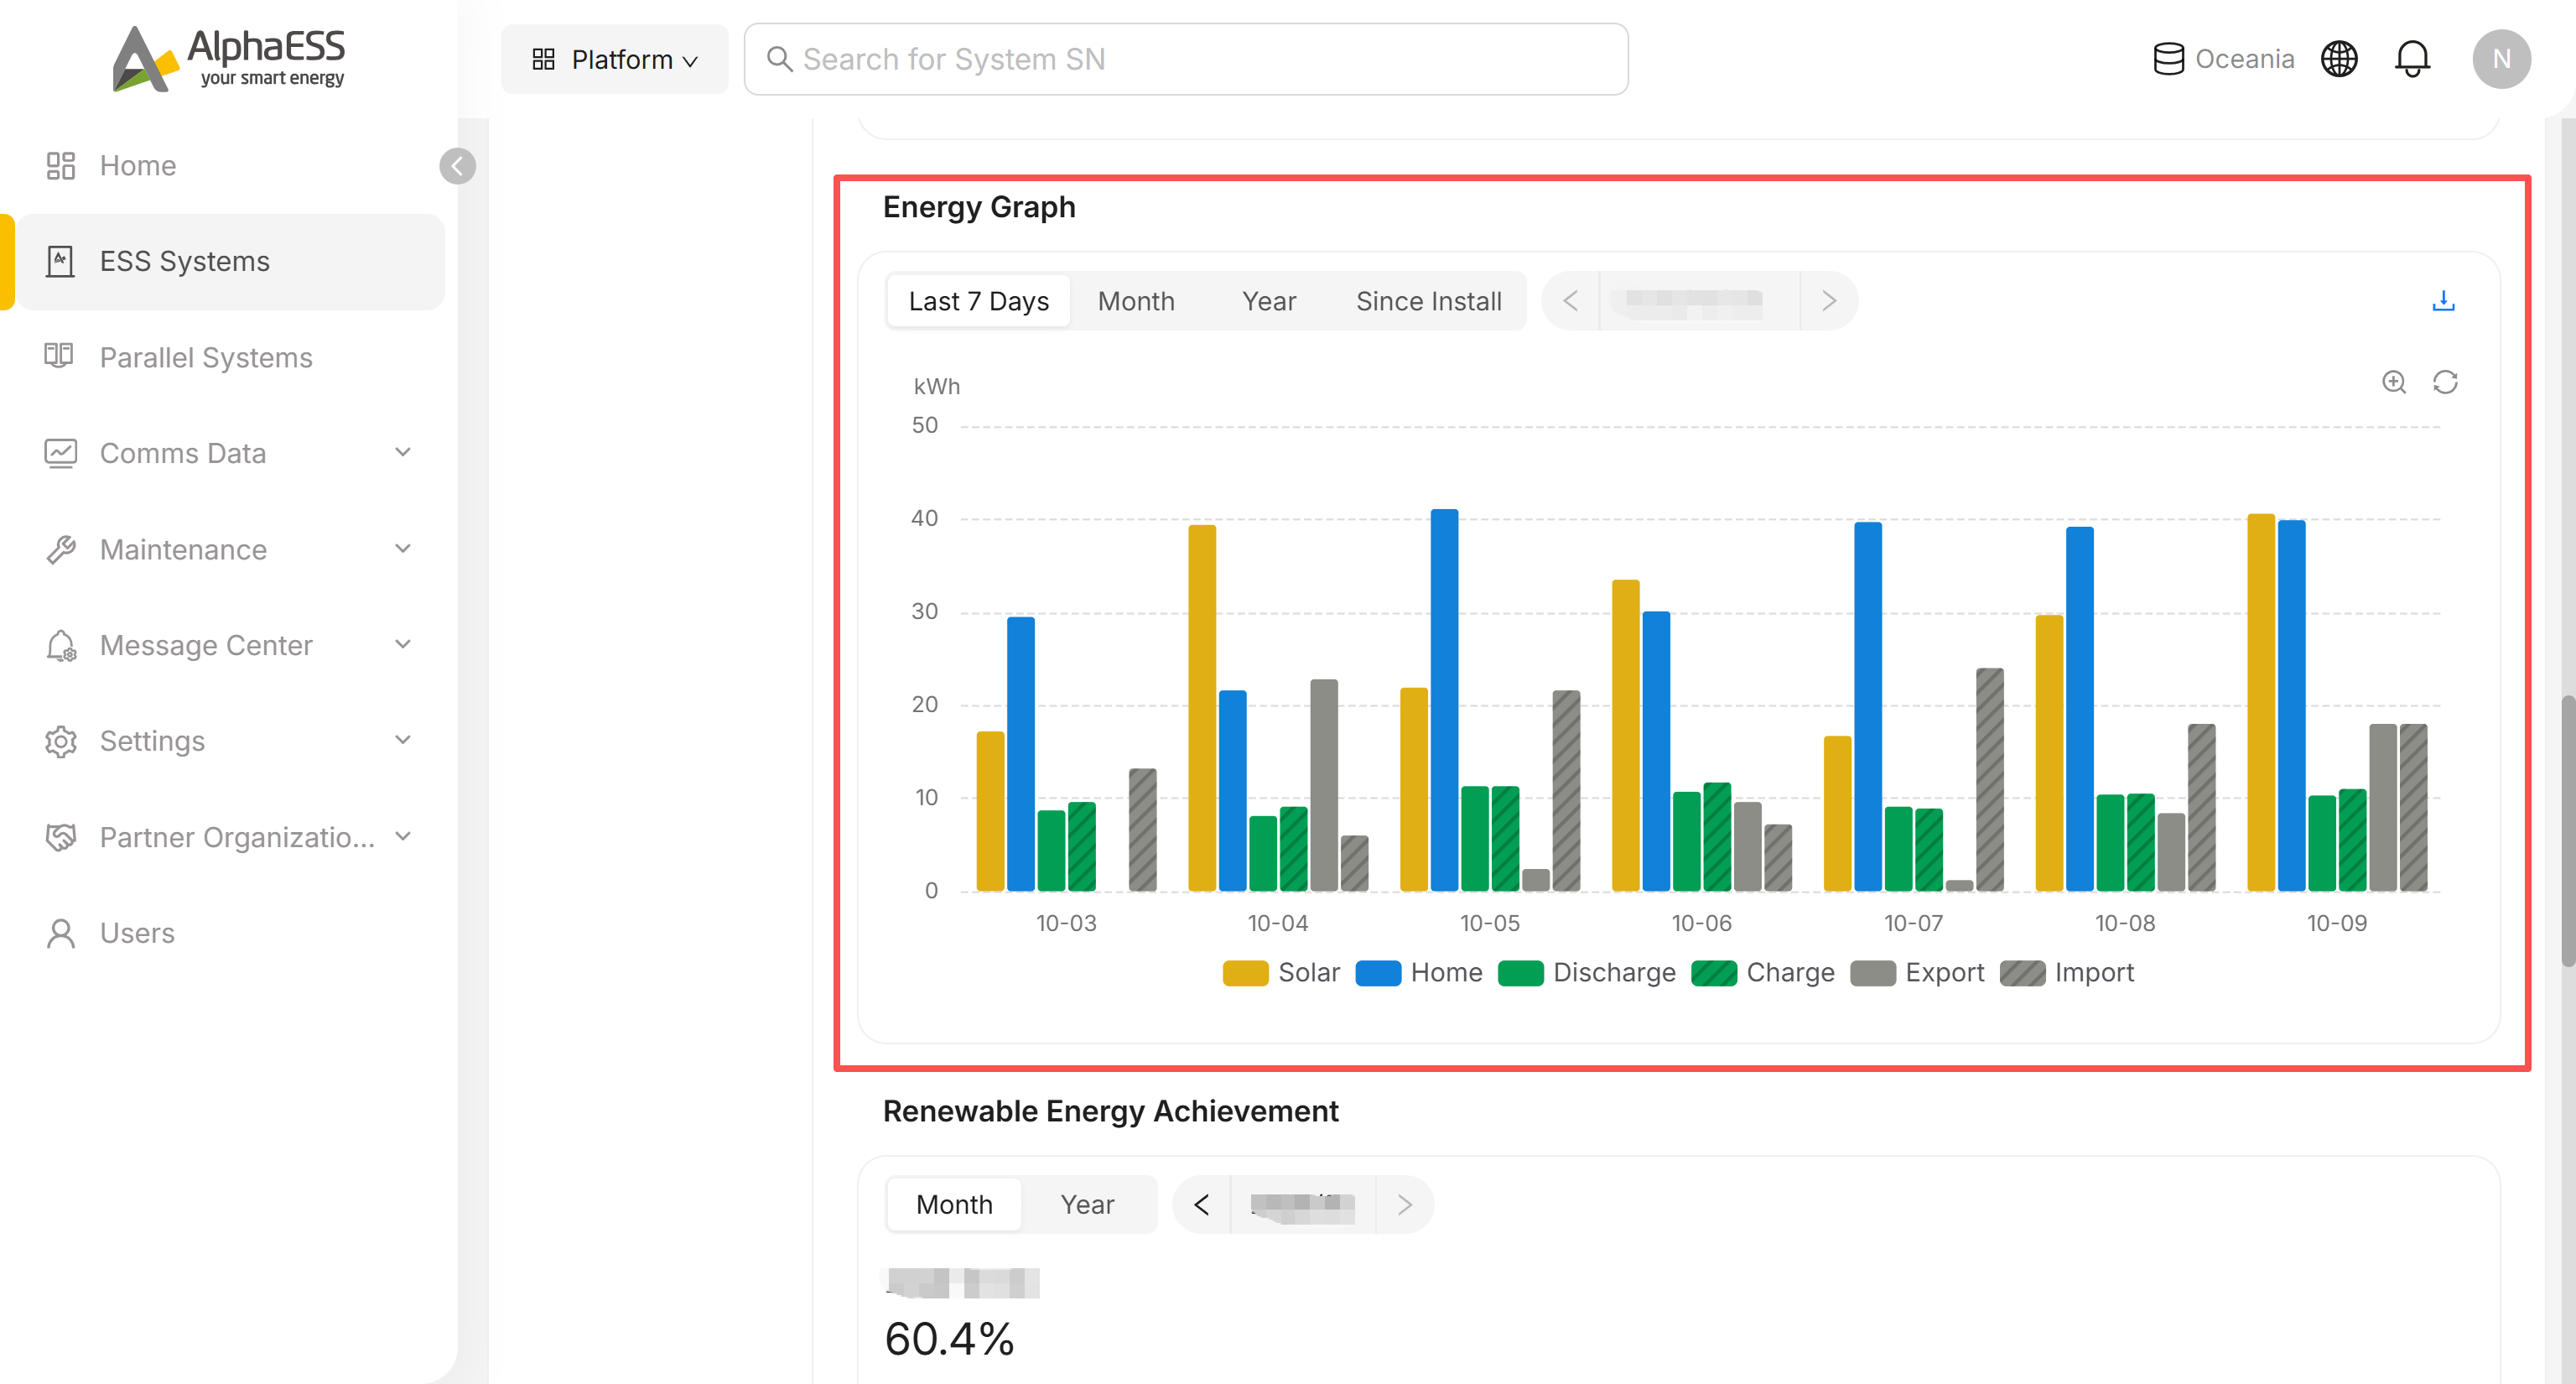Open the Platform dropdown
The image size is (2576, 1384).
(x=614, y=59)
